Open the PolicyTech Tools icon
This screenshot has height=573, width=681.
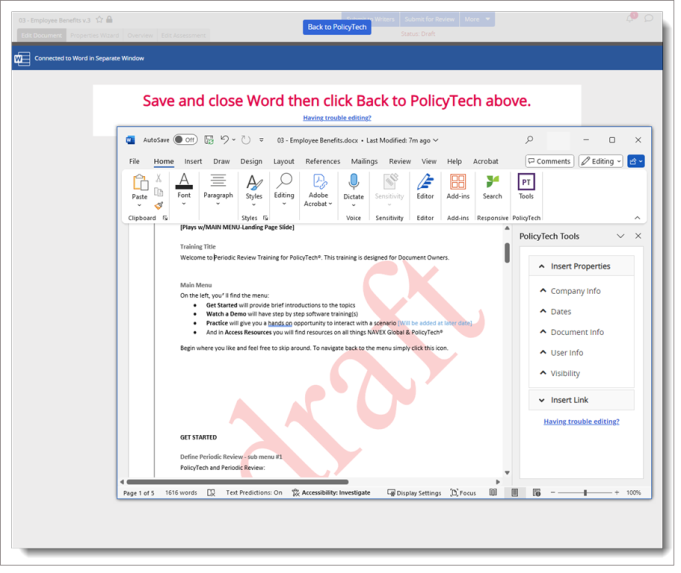tap(526, 182)
